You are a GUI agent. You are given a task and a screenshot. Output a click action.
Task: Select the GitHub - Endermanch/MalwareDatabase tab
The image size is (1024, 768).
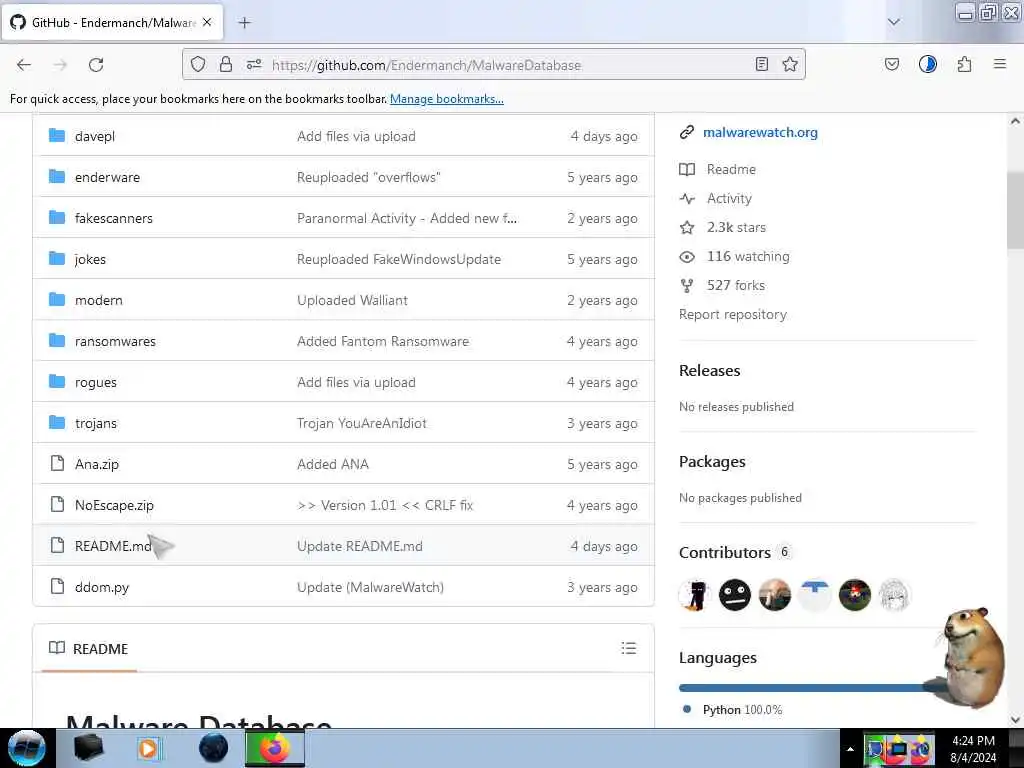(x=112, y=22)
